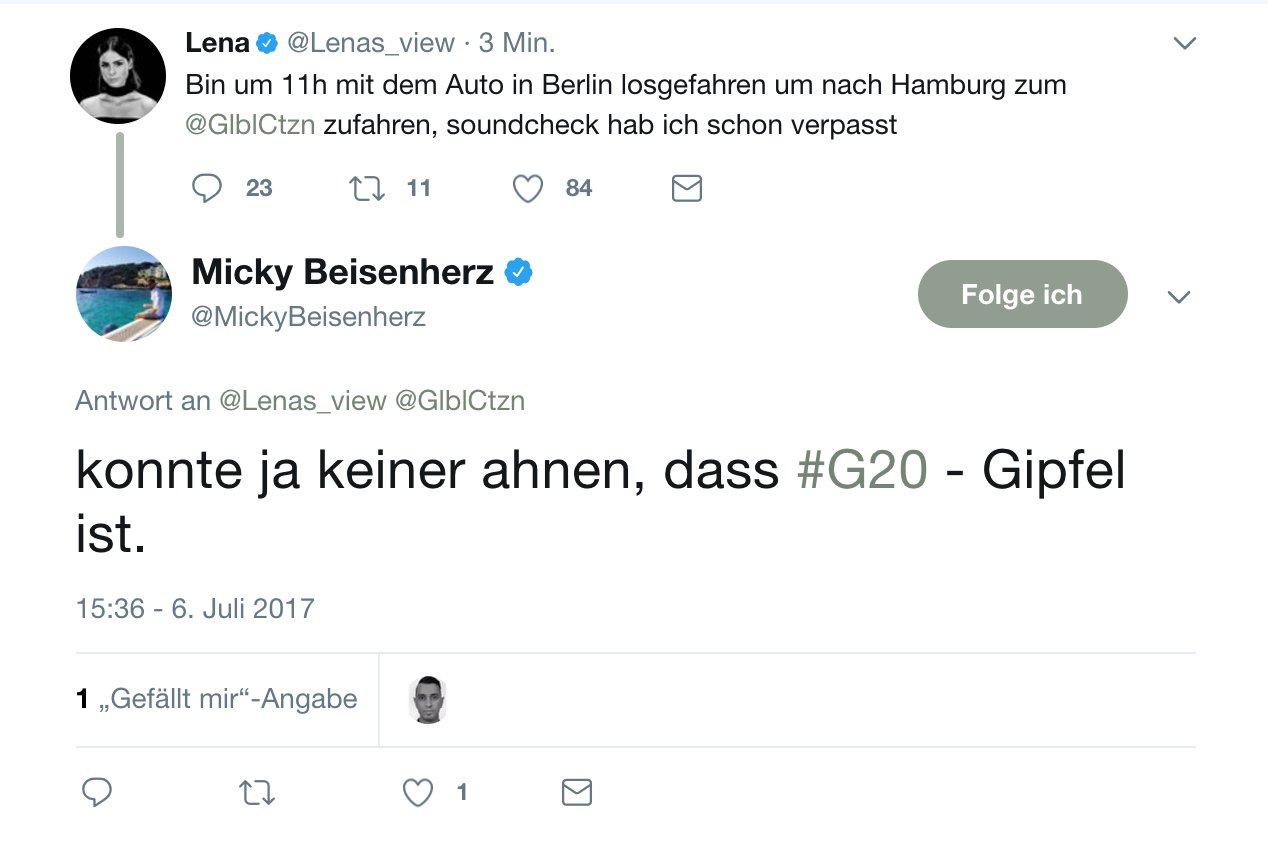Open the @GlblCtzn mention in Lena's tweet
Image resolution: width=1268 pixels, height=868 pixels.
click(250, 126)
